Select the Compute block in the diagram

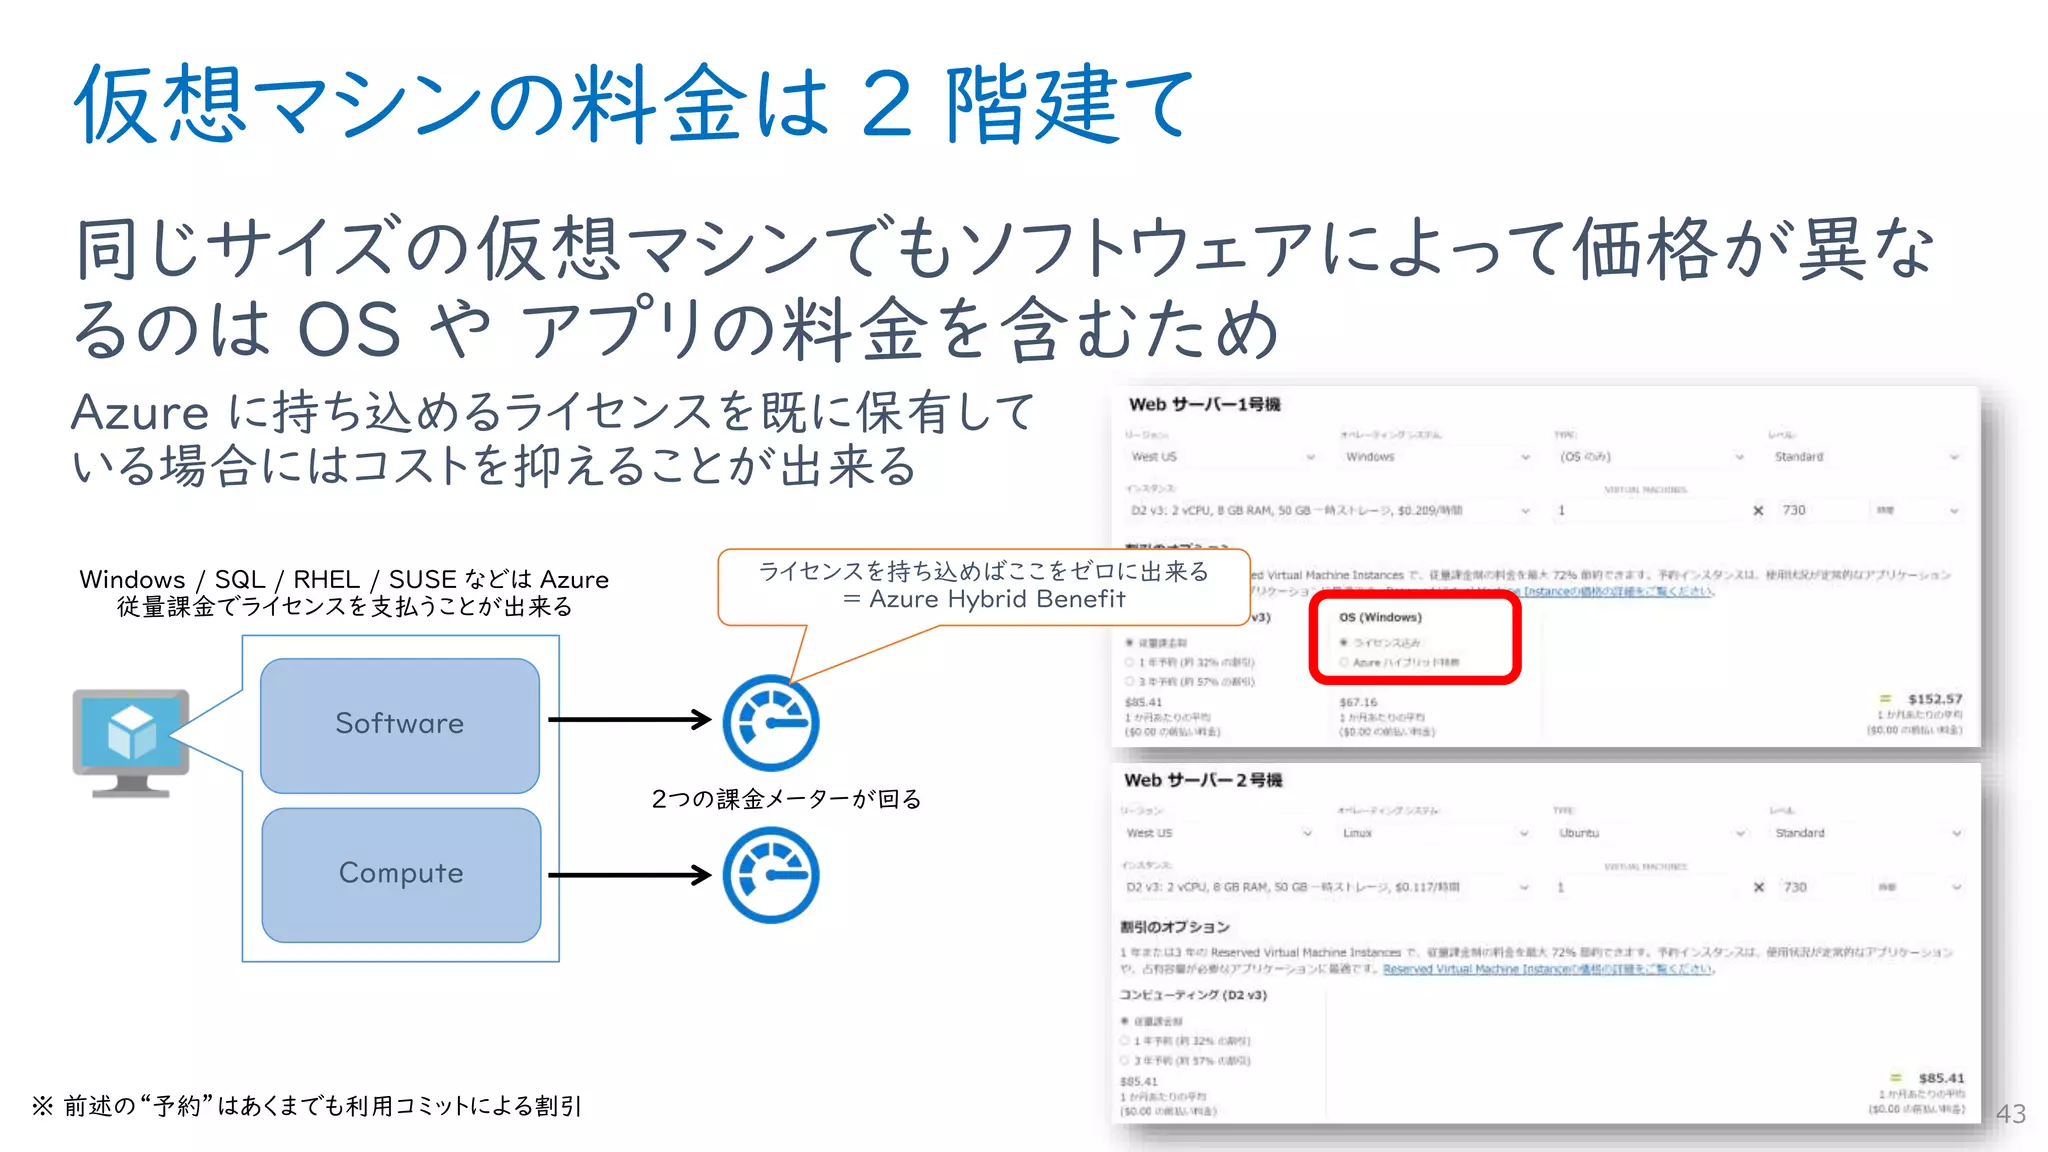click(x=401, y=874)
